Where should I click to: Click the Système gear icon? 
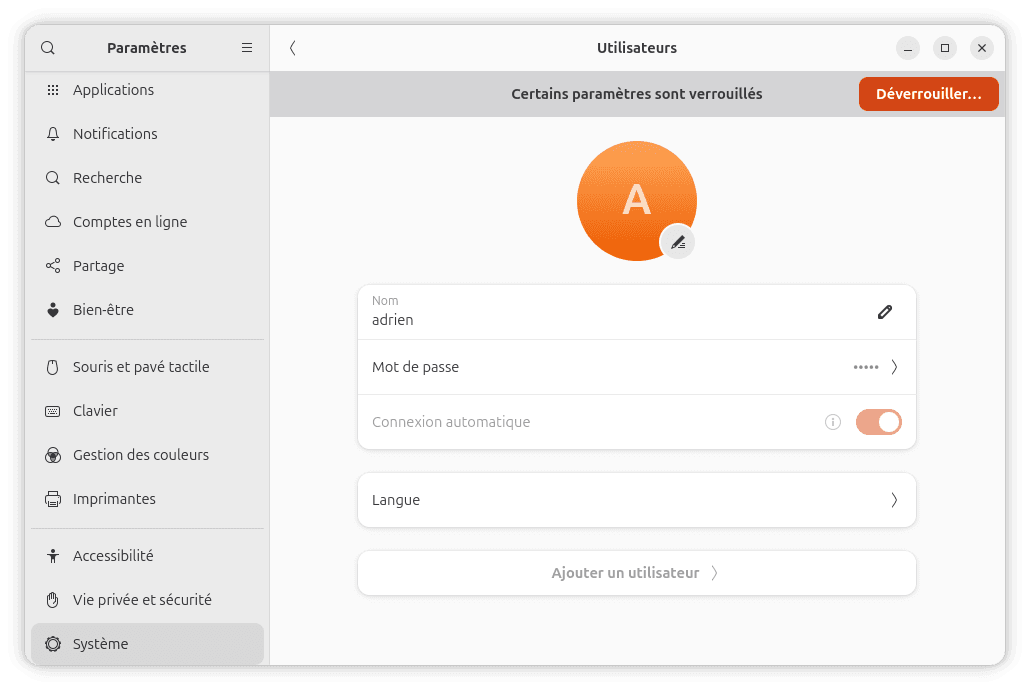pos(53,644)
